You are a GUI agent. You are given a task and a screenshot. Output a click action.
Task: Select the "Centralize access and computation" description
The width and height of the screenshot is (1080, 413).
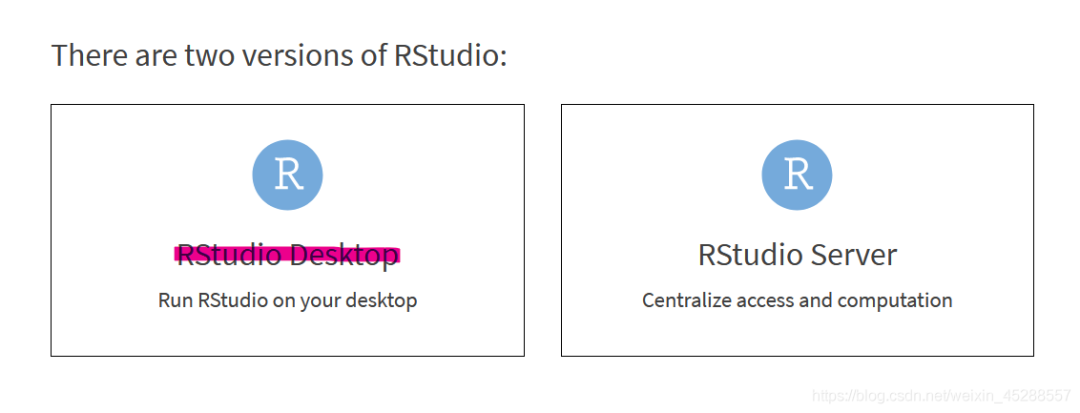(x=797, y=301)
